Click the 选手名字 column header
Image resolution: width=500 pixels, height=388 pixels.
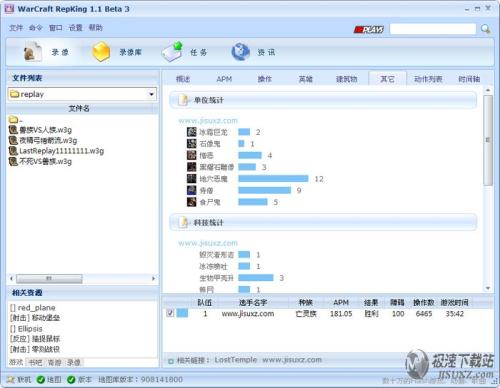pos(253,302)
